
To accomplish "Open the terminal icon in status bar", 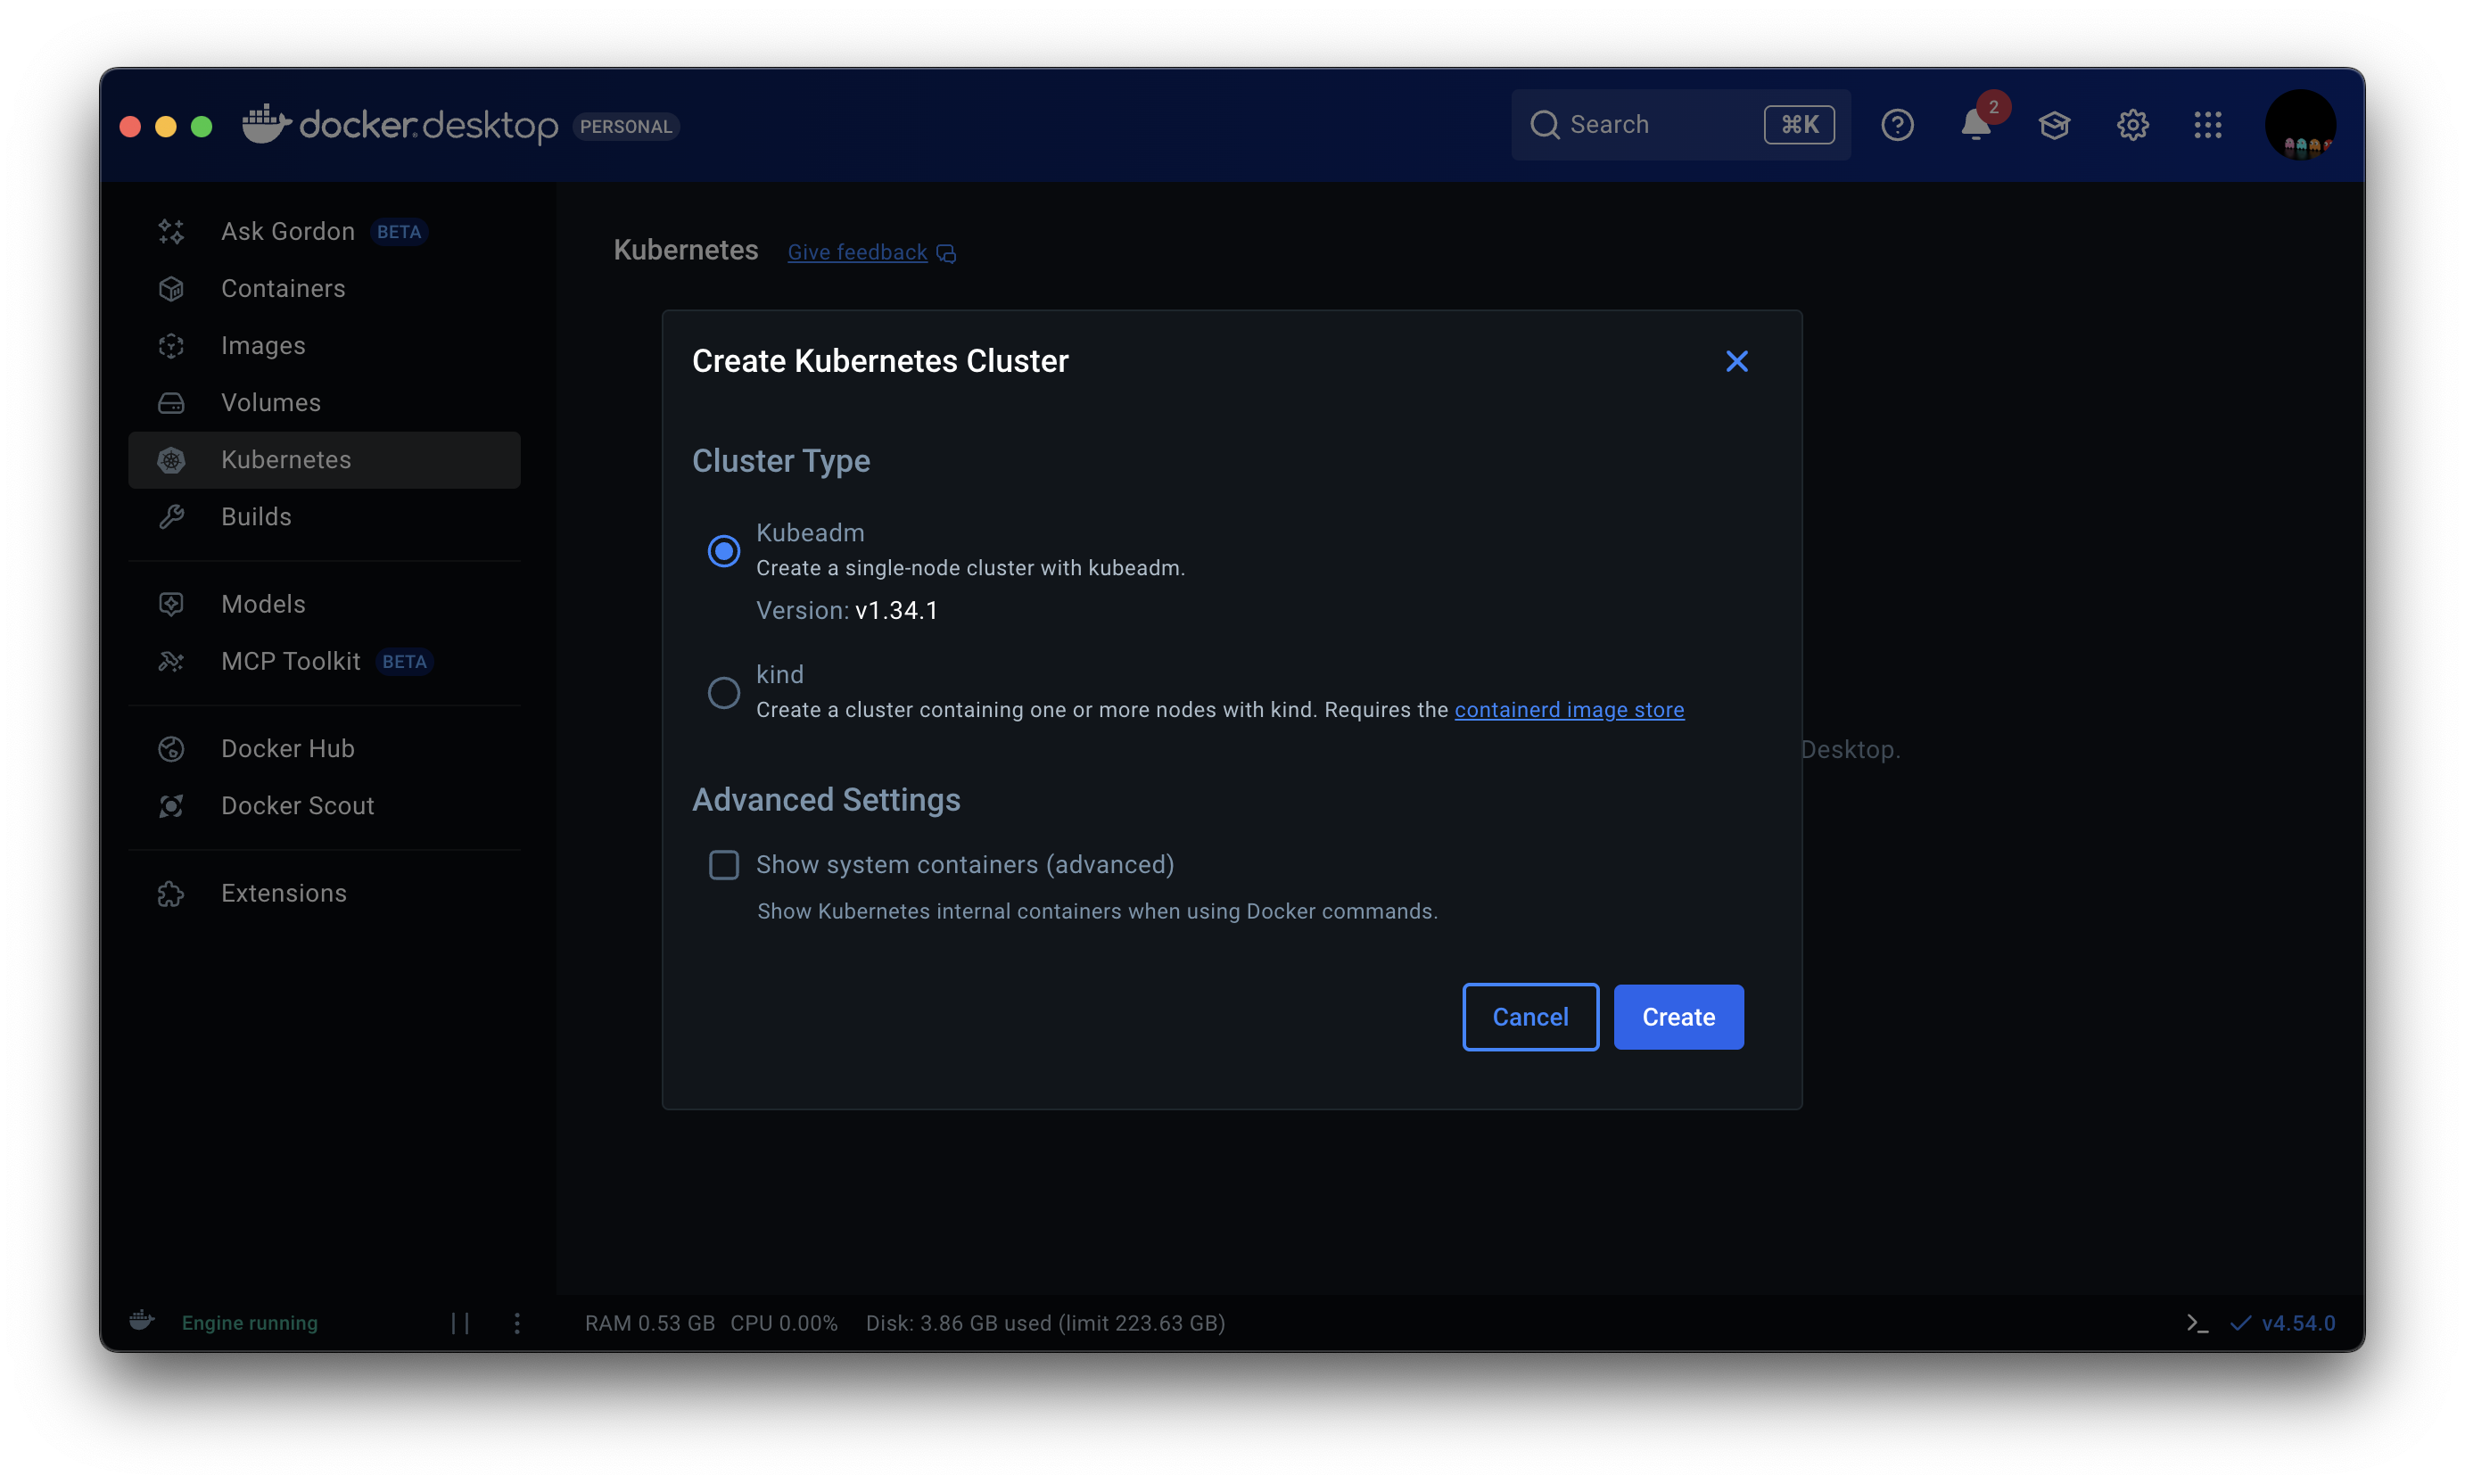I will click(2196, 1323).
